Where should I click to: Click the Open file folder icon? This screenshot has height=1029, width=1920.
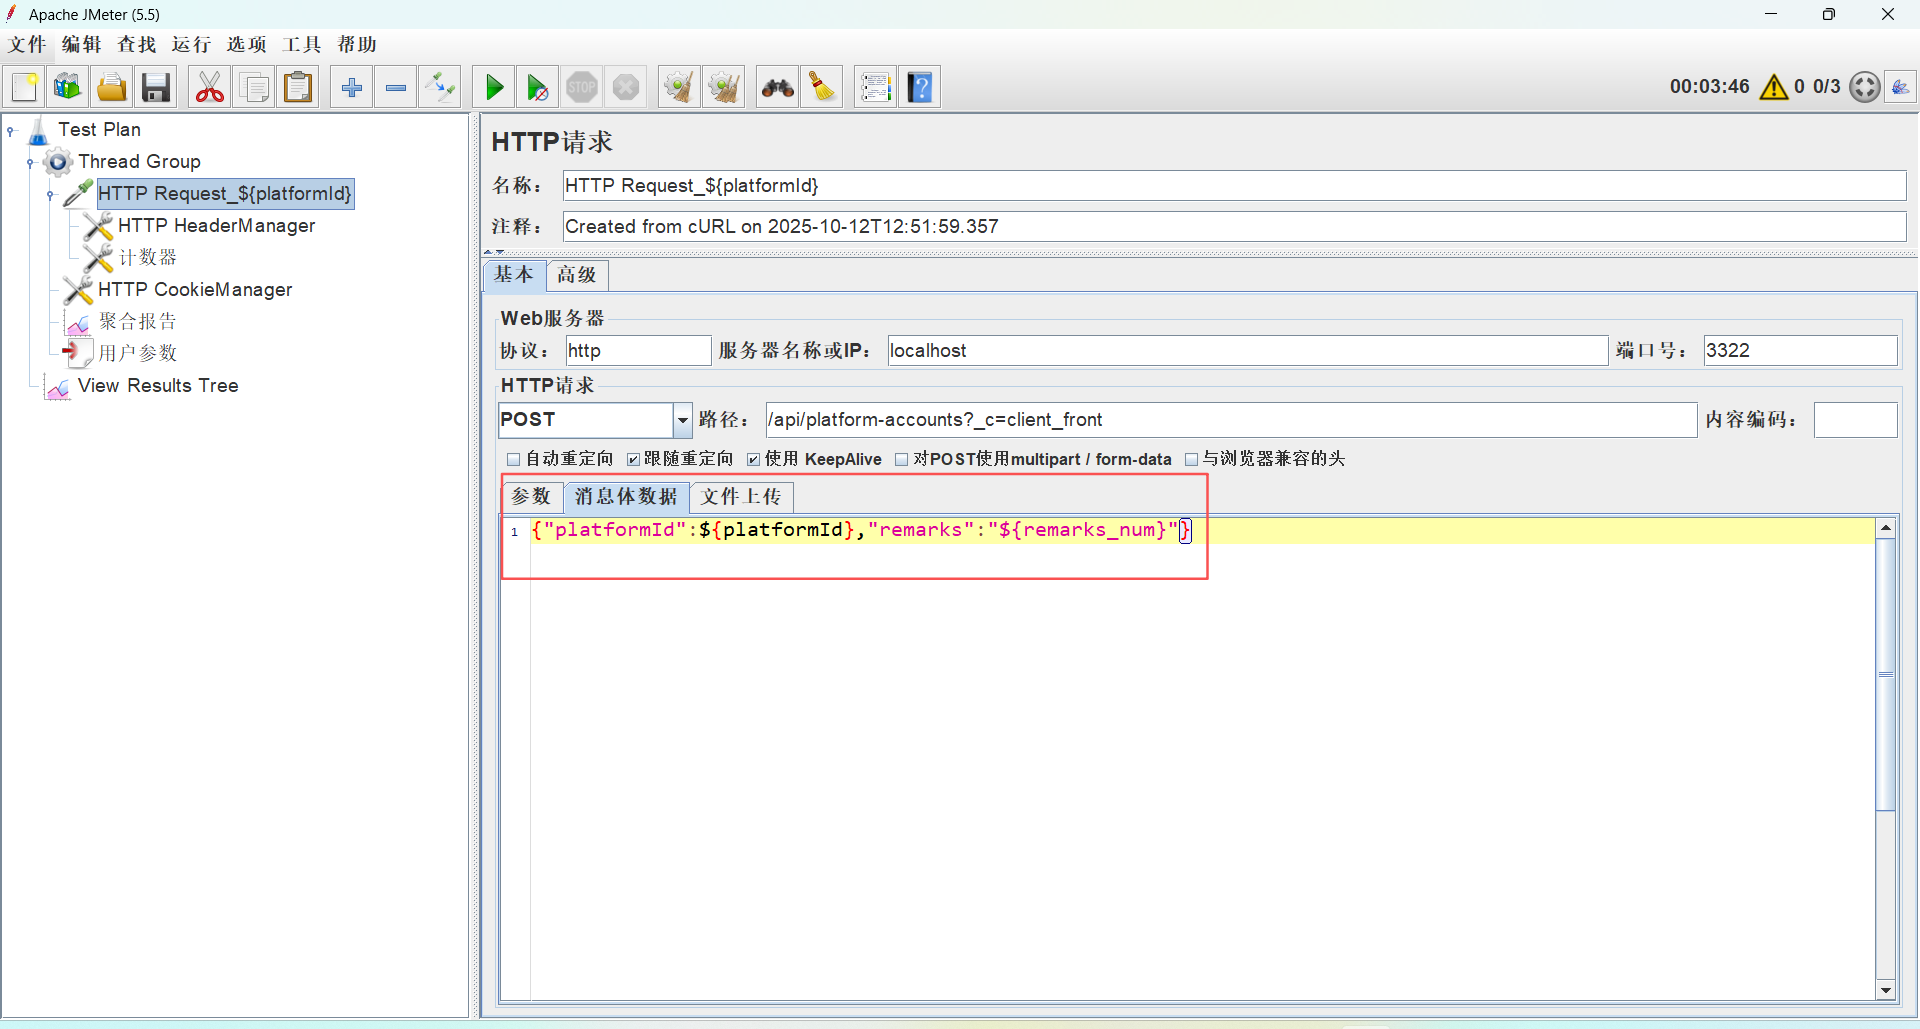click(x=112, y=87)
